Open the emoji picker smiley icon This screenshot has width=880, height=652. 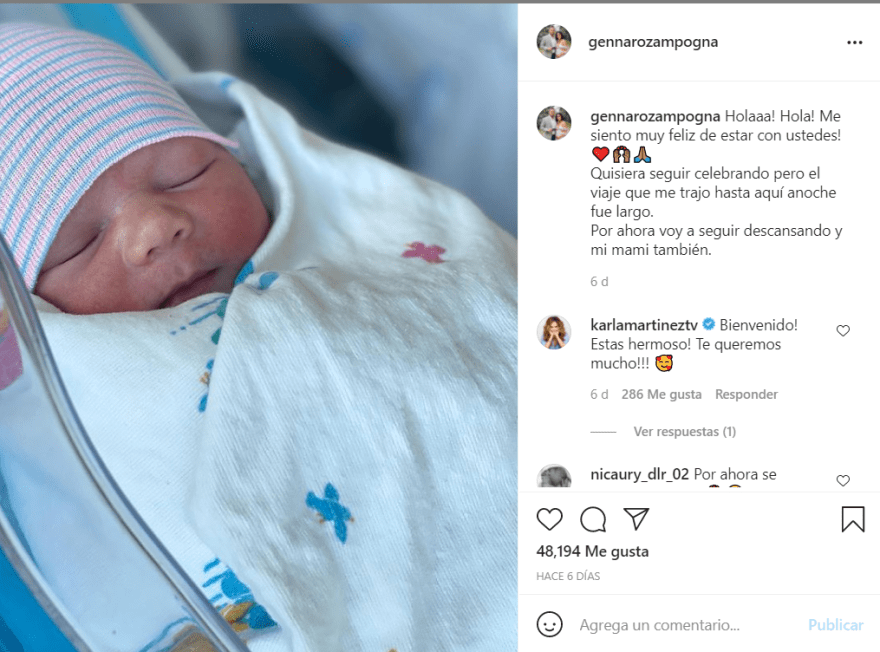point(549,624)
